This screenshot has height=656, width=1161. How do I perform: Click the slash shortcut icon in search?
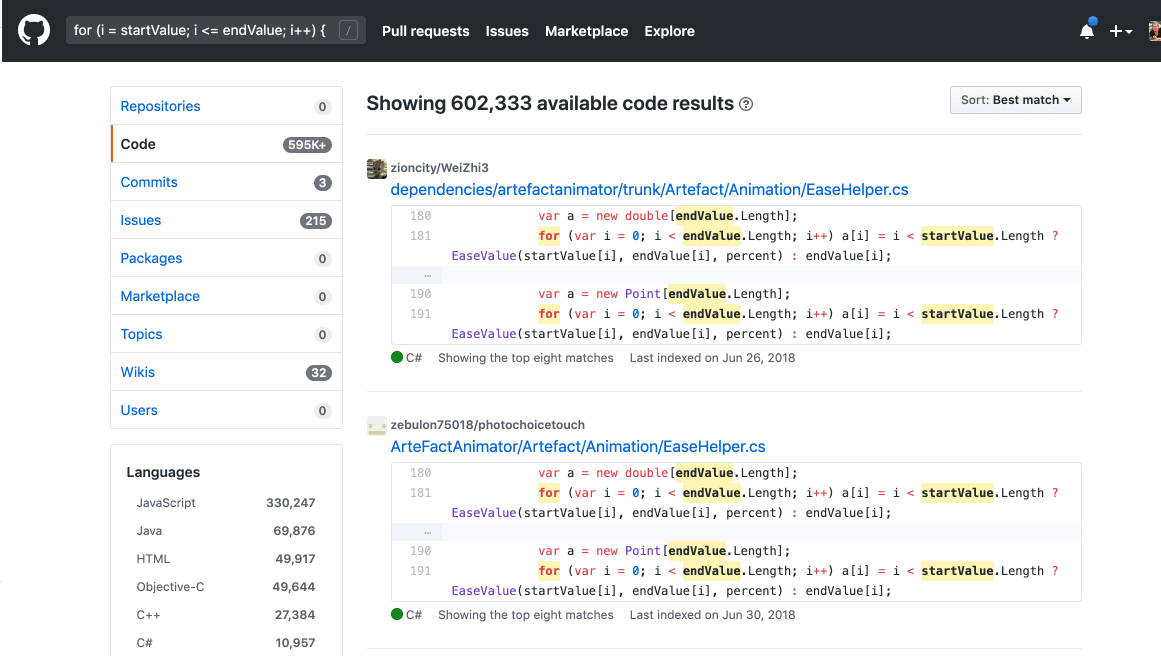tap(347, 31)
